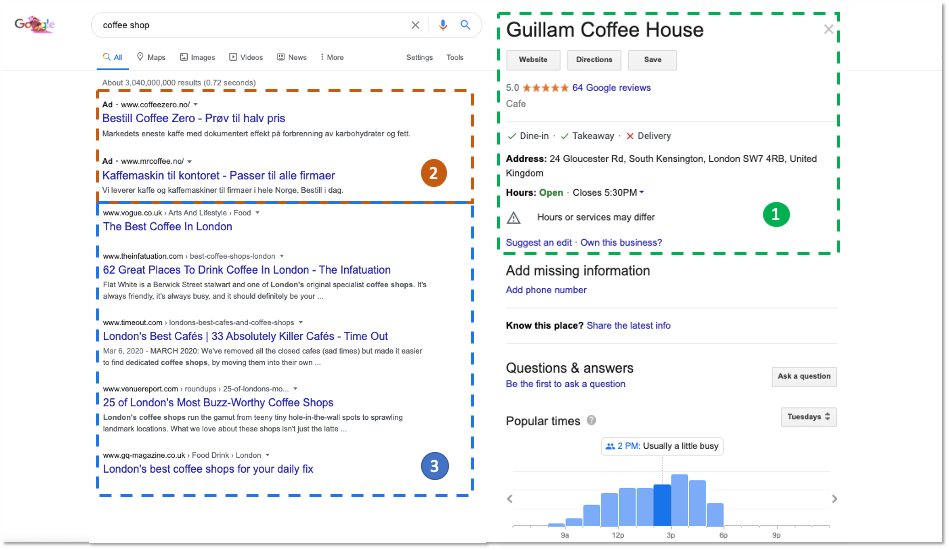Switch to the News tab

pos(292,57)
